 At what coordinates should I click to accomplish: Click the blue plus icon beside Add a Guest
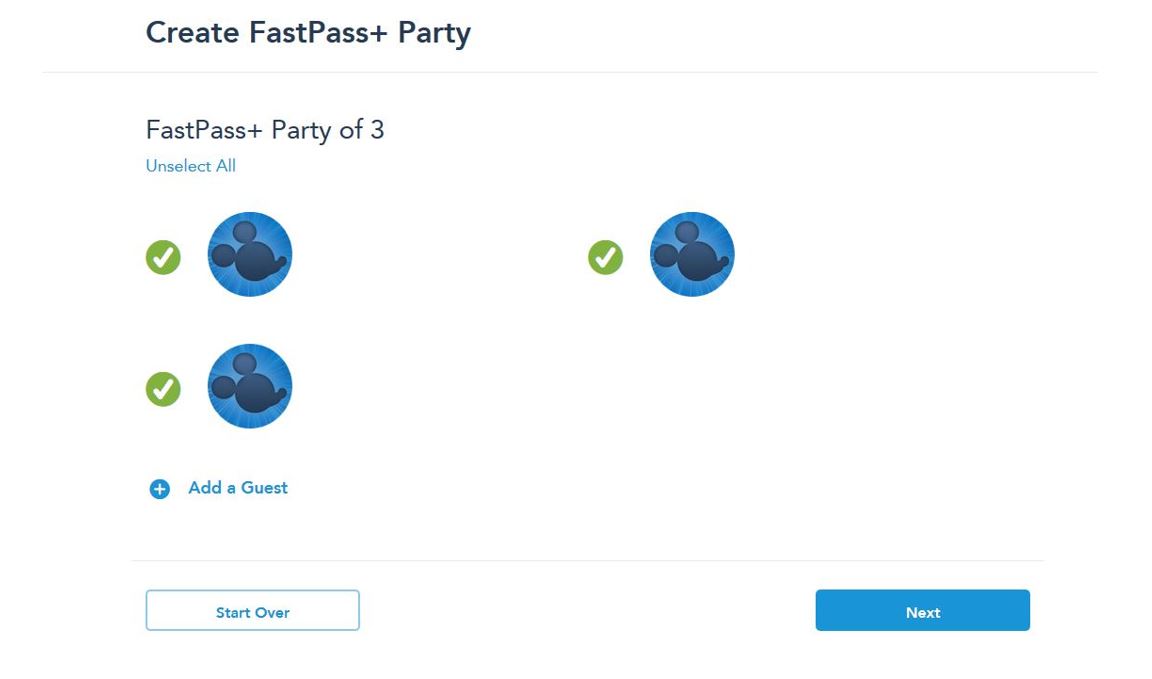click(x=160, y=488)
